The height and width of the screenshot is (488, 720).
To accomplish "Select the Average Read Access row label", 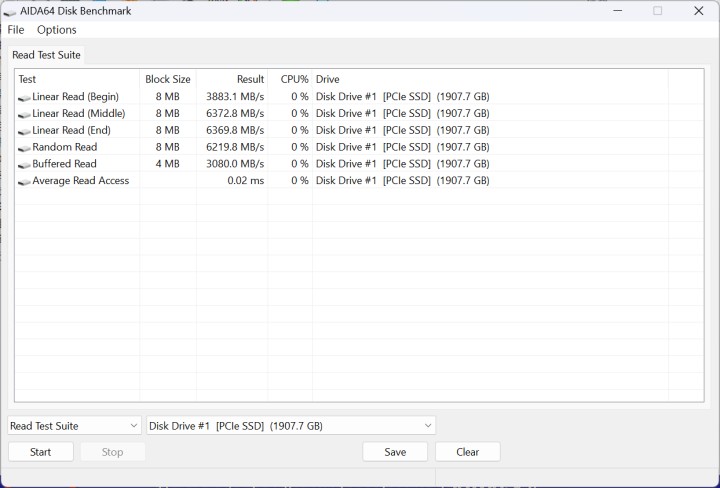I will click(x=80, y=181).
